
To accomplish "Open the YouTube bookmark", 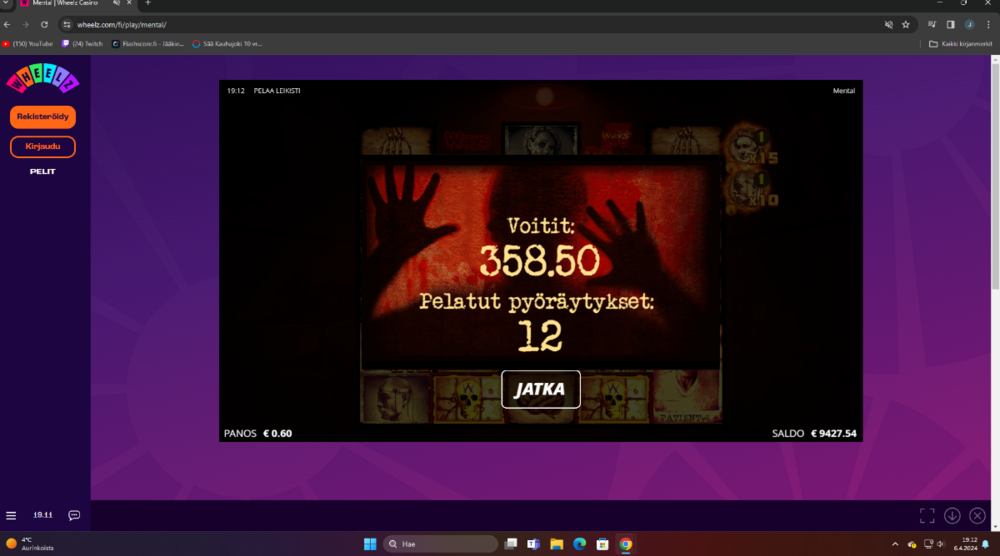I will click(27, 44).
